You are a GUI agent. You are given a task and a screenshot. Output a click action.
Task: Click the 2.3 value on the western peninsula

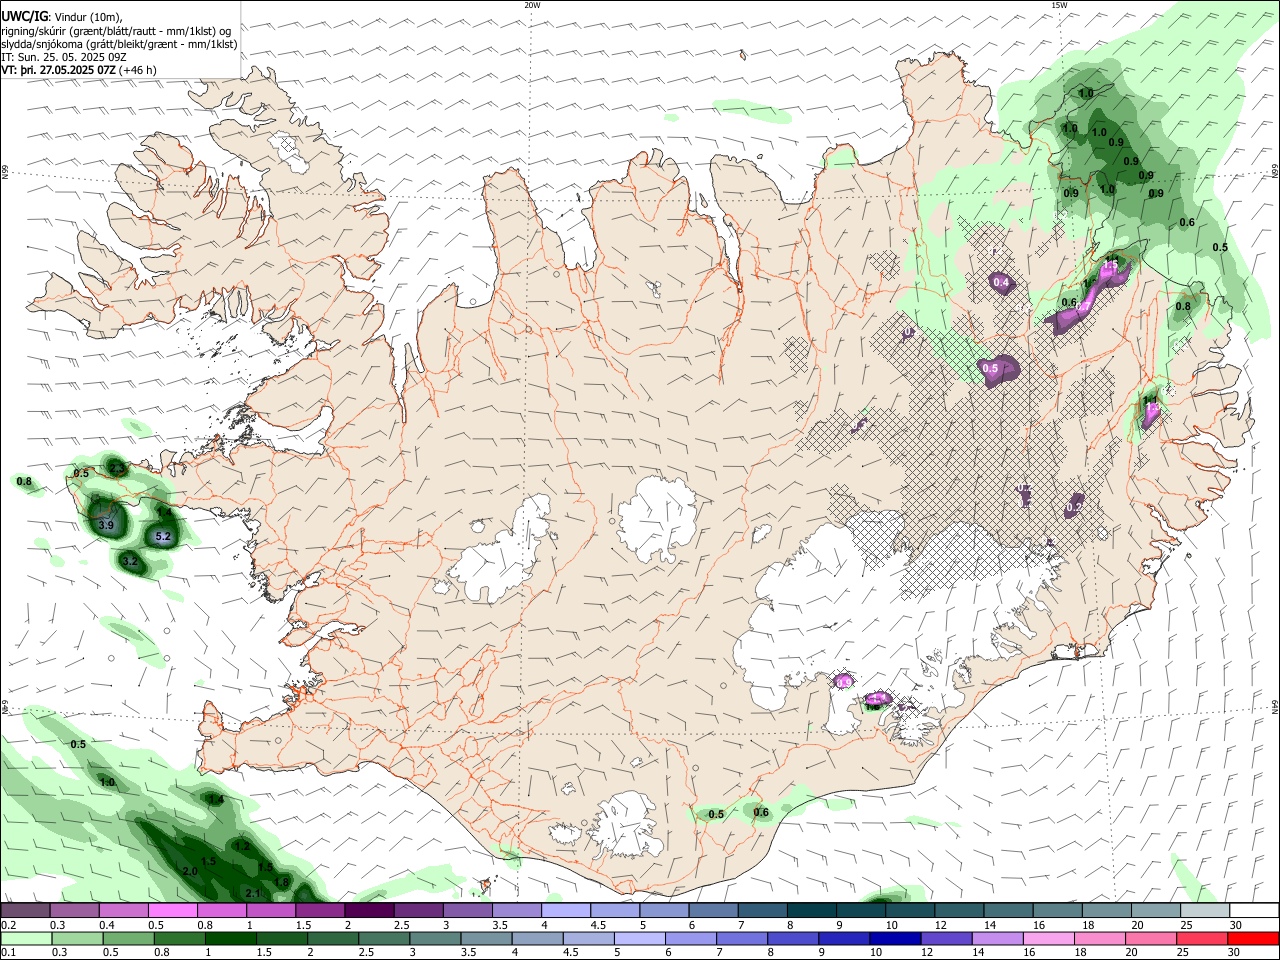117,467
